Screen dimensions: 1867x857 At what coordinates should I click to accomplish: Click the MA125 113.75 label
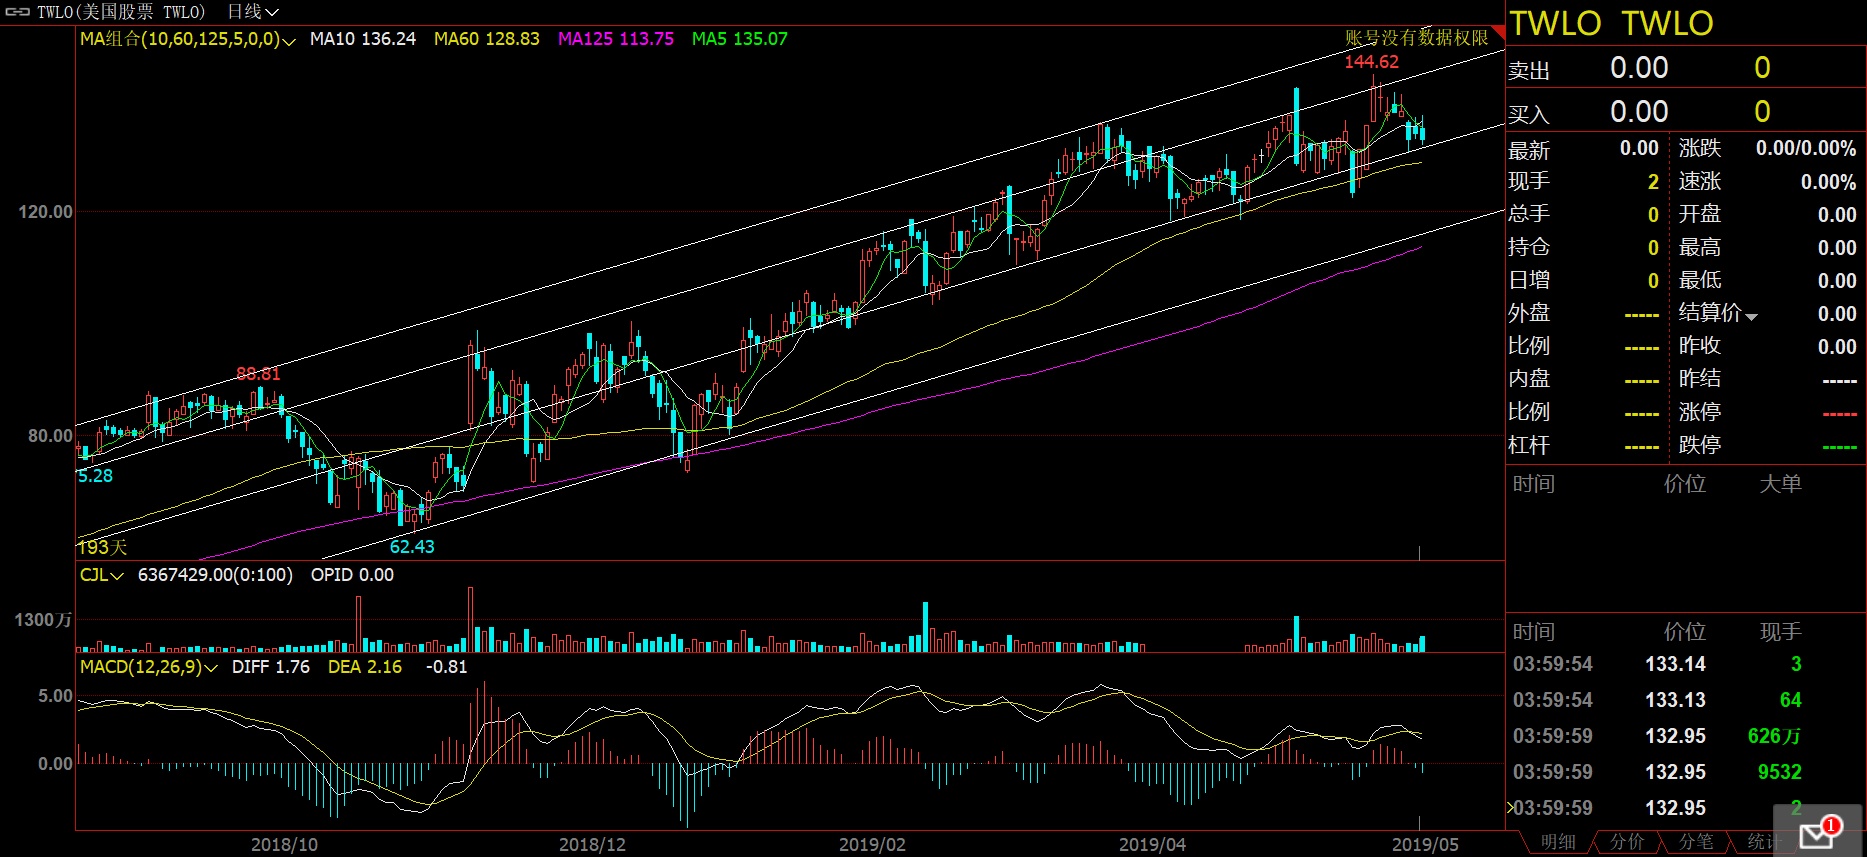point(616,39)
